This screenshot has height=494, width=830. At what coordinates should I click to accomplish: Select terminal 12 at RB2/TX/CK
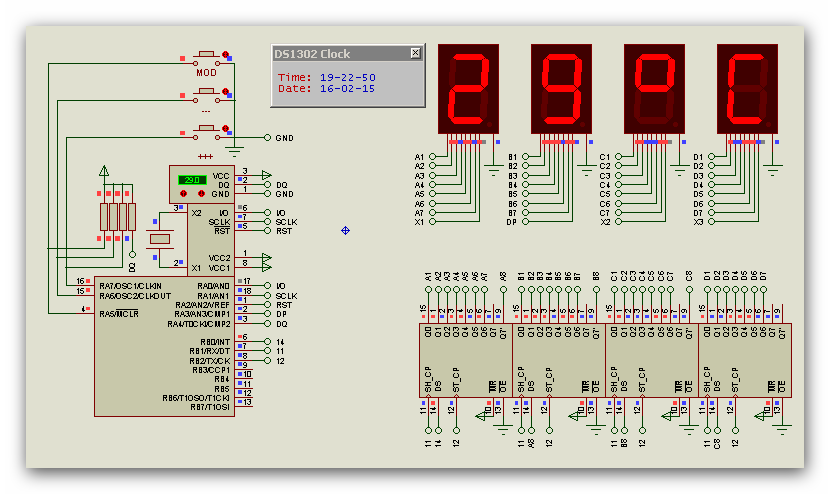268,361
